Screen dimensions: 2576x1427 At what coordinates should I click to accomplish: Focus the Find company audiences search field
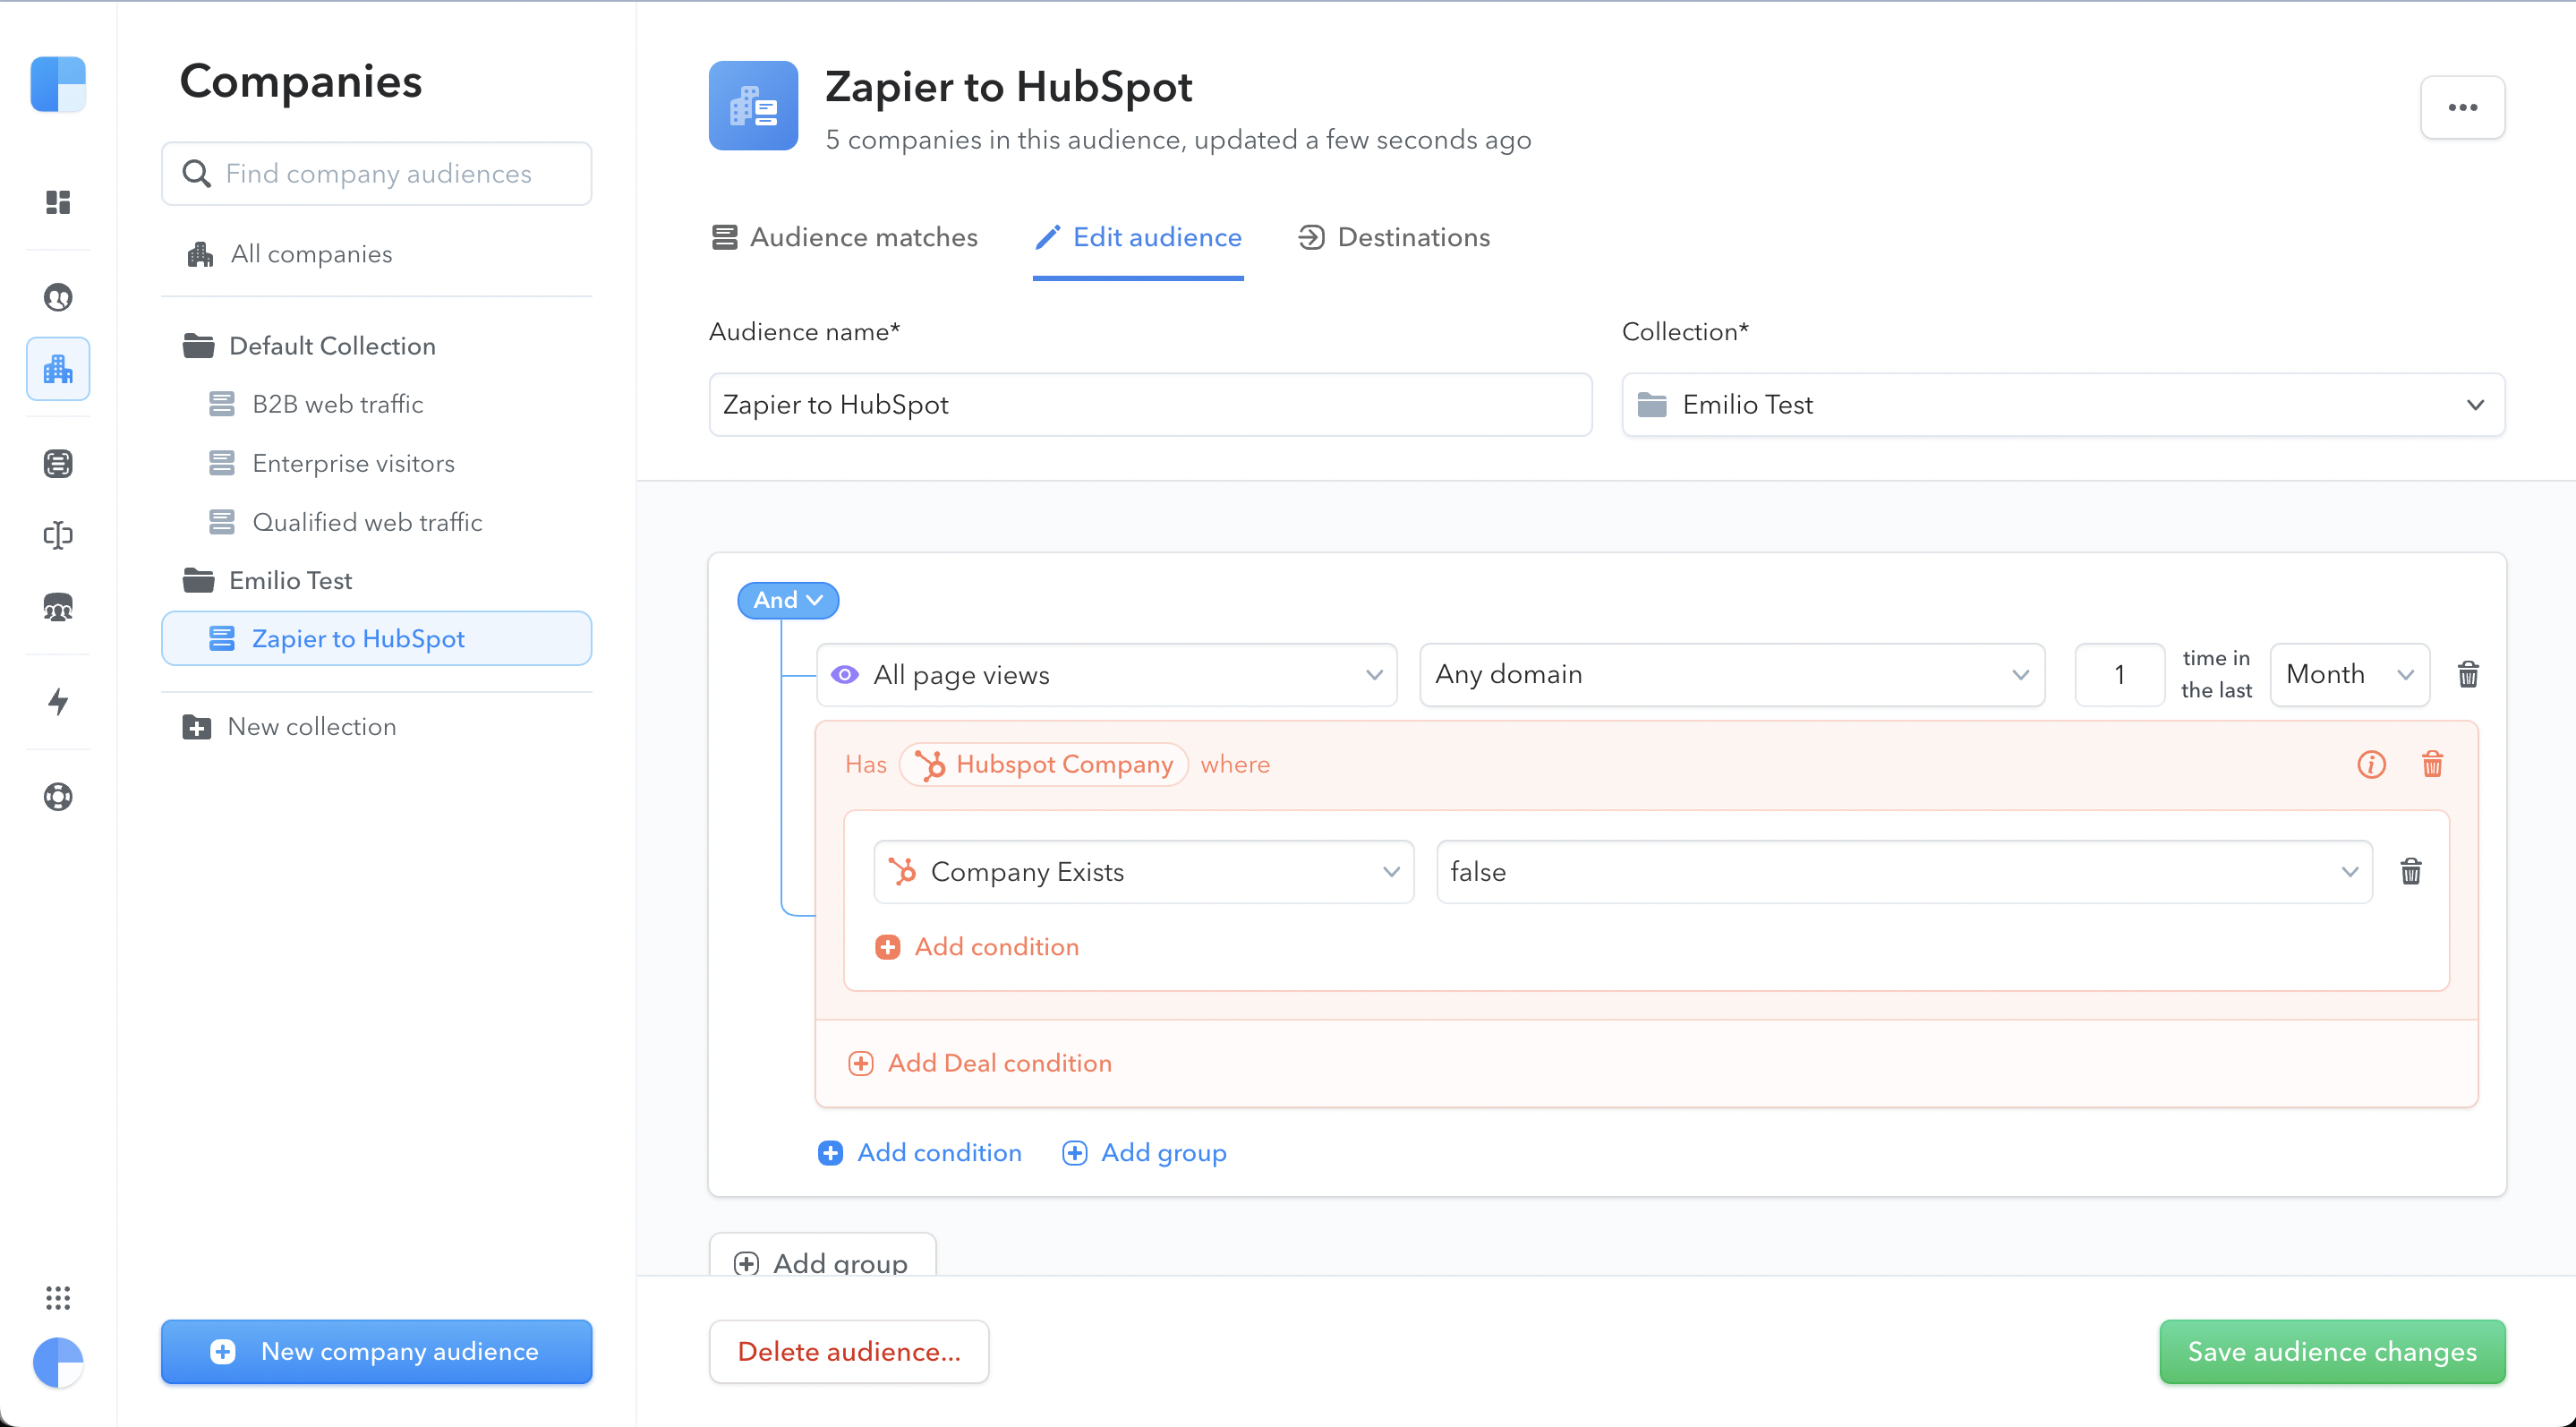(377, 174)
